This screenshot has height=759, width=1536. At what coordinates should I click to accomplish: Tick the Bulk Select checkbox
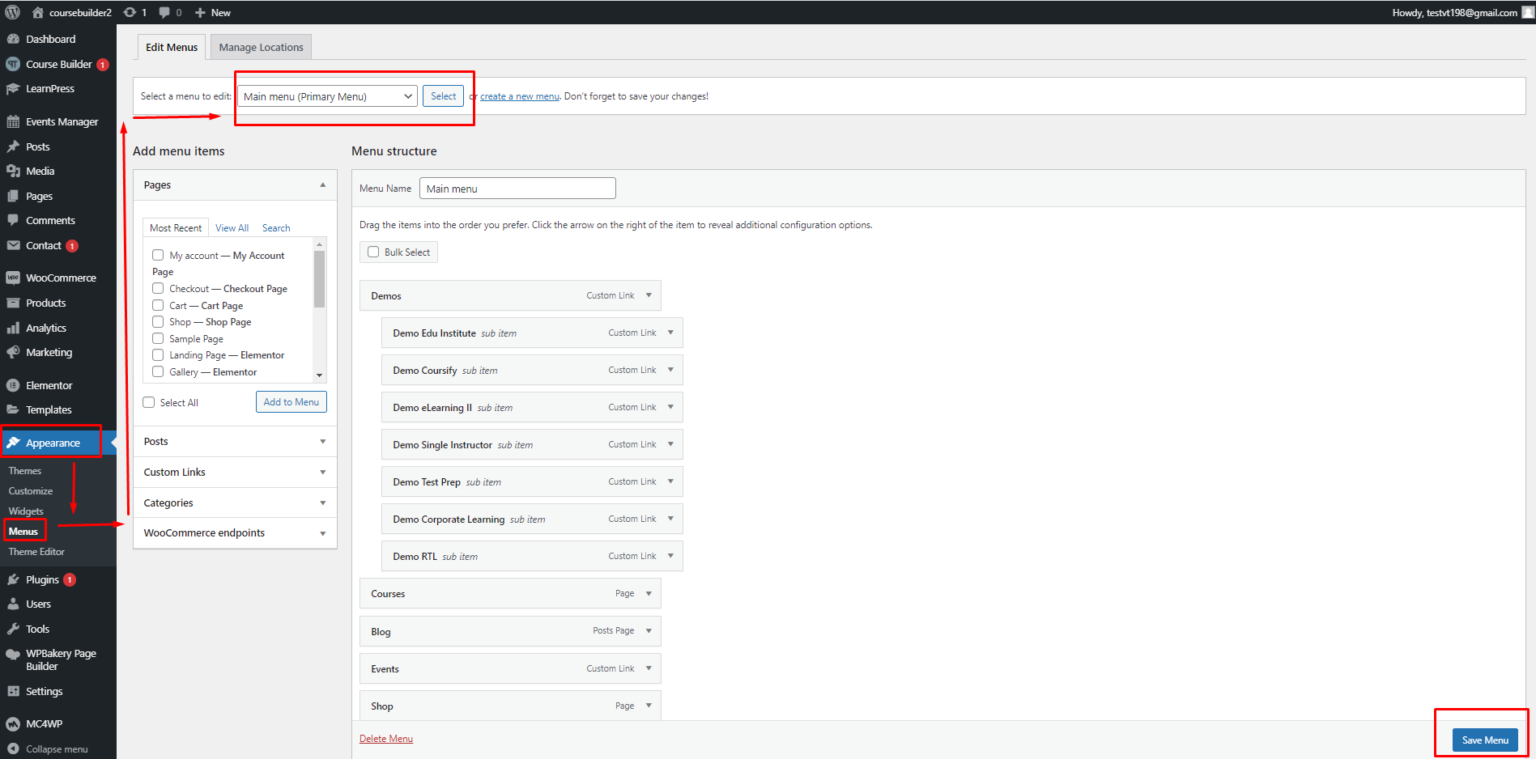tap(373, 252)
